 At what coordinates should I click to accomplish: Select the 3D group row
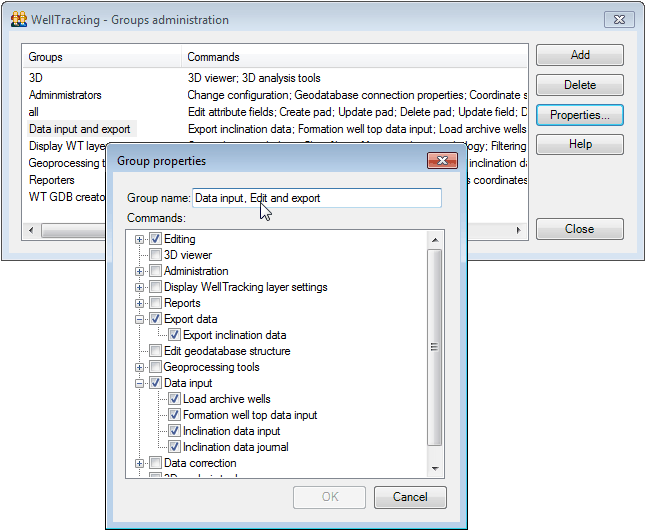[x=36, y=78]
